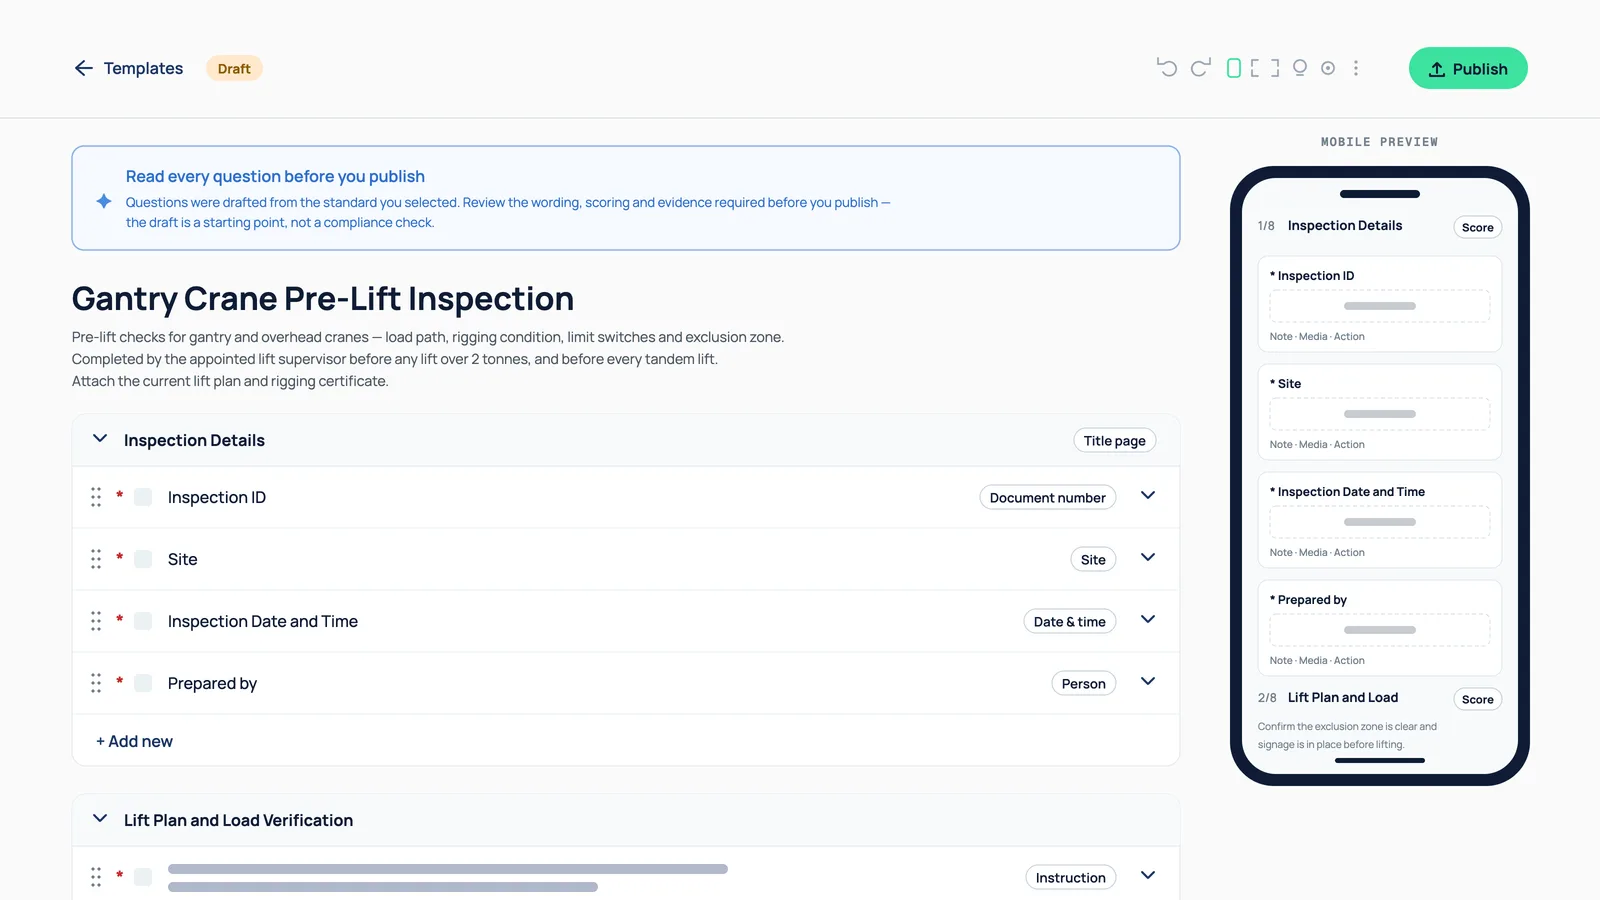Image resolution: width=1600 pixels, height=900 pixels.
Task: Publish the template
Action: pos(1468,68)
